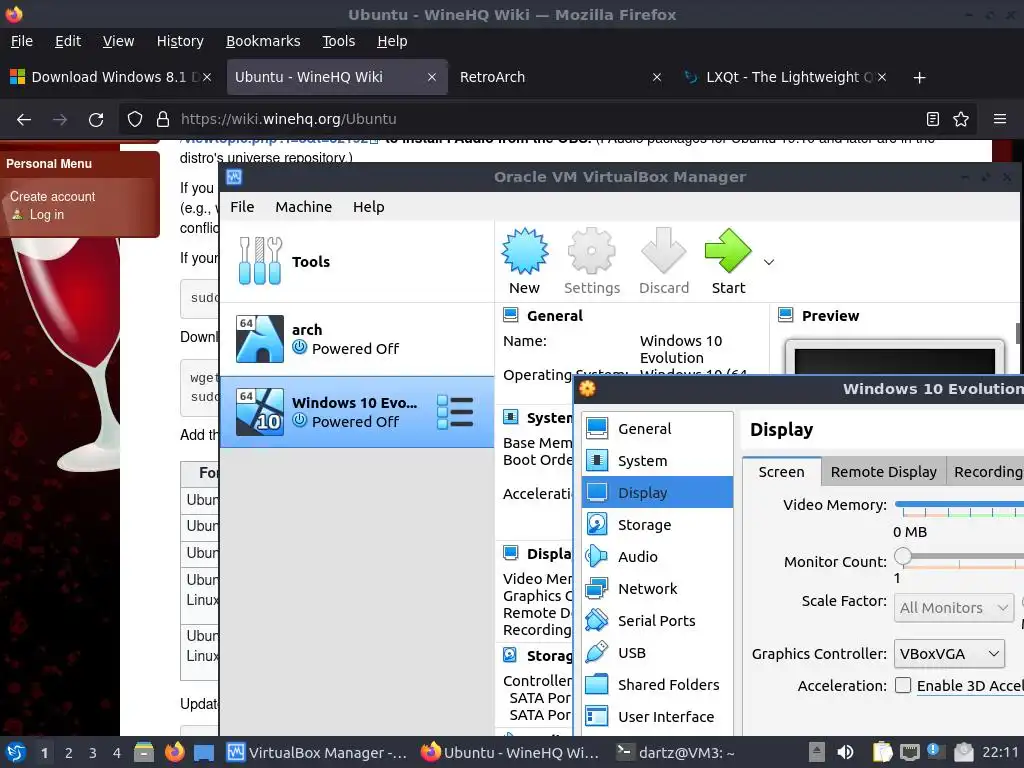Click the Discard arrow icon
This screenshot has height=768, width=1024.
click(x=664, y=251)
